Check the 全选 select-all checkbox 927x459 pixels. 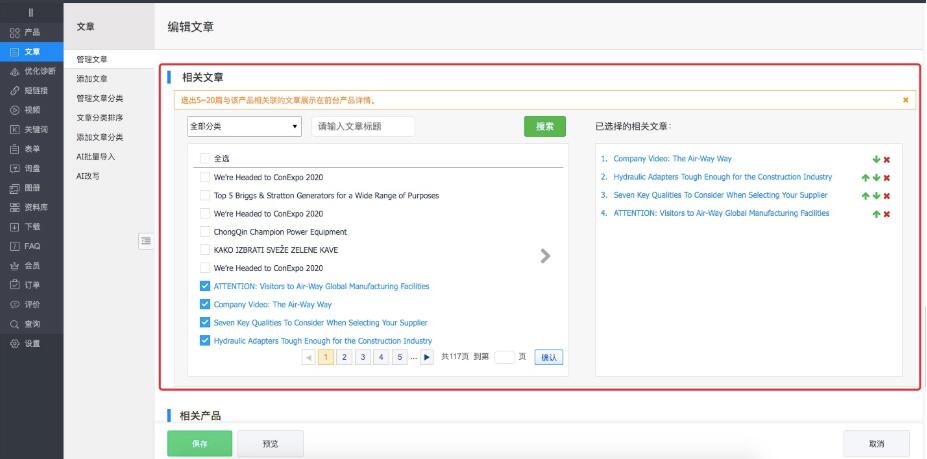coord(205,158)
